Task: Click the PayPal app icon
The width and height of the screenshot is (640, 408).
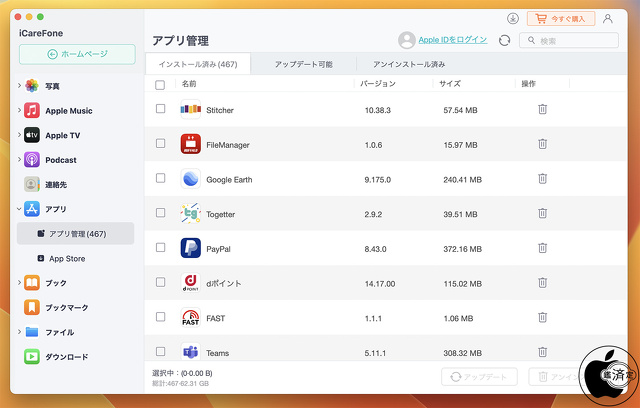Action: point(191,248)
